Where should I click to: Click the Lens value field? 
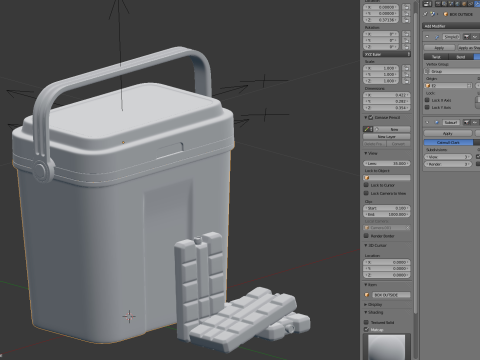[x=387, y=164]
